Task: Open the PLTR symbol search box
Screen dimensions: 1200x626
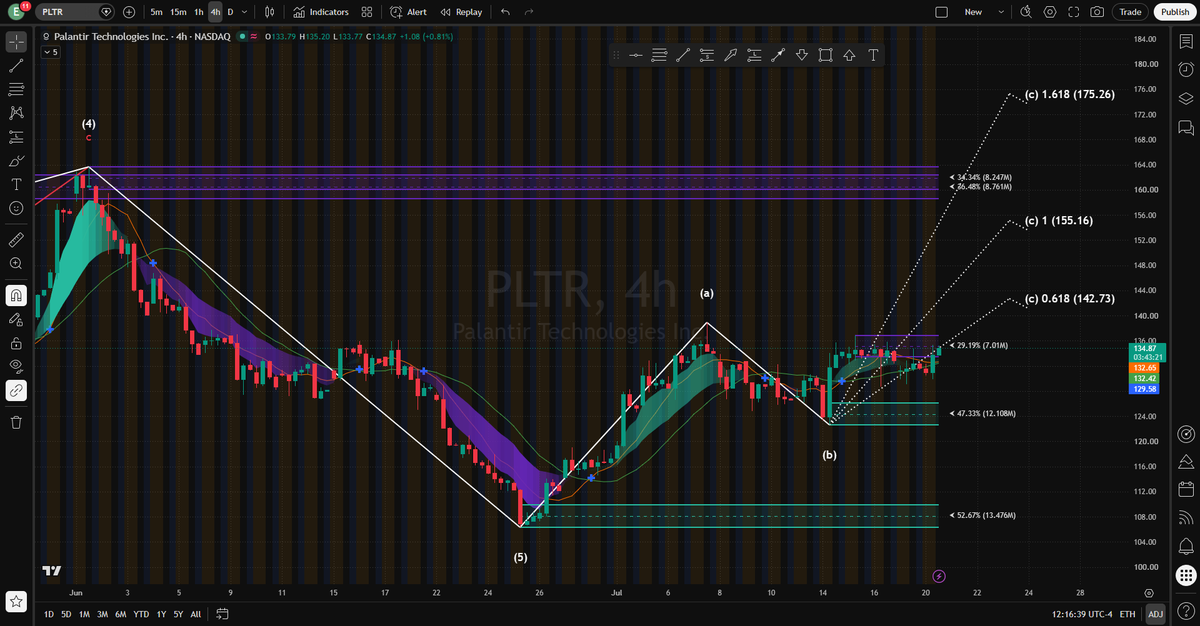Action: pos(76,12)
